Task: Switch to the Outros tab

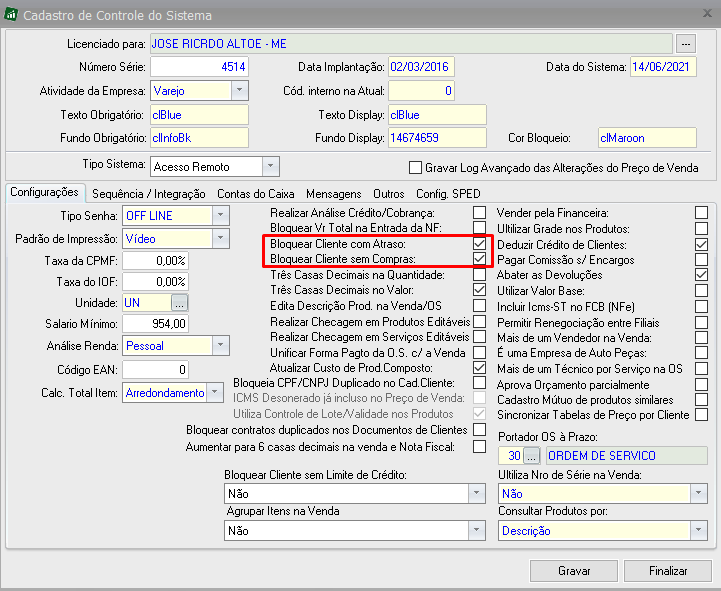Action: (x=389, y=194)
